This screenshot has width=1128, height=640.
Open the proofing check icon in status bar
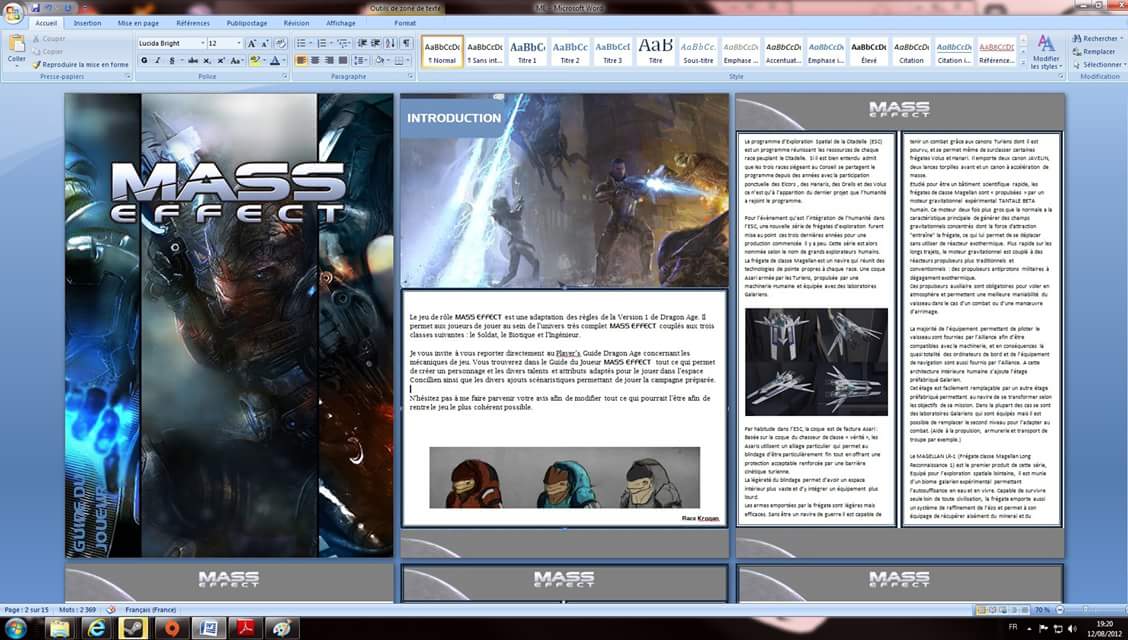[x=112, y=610]
